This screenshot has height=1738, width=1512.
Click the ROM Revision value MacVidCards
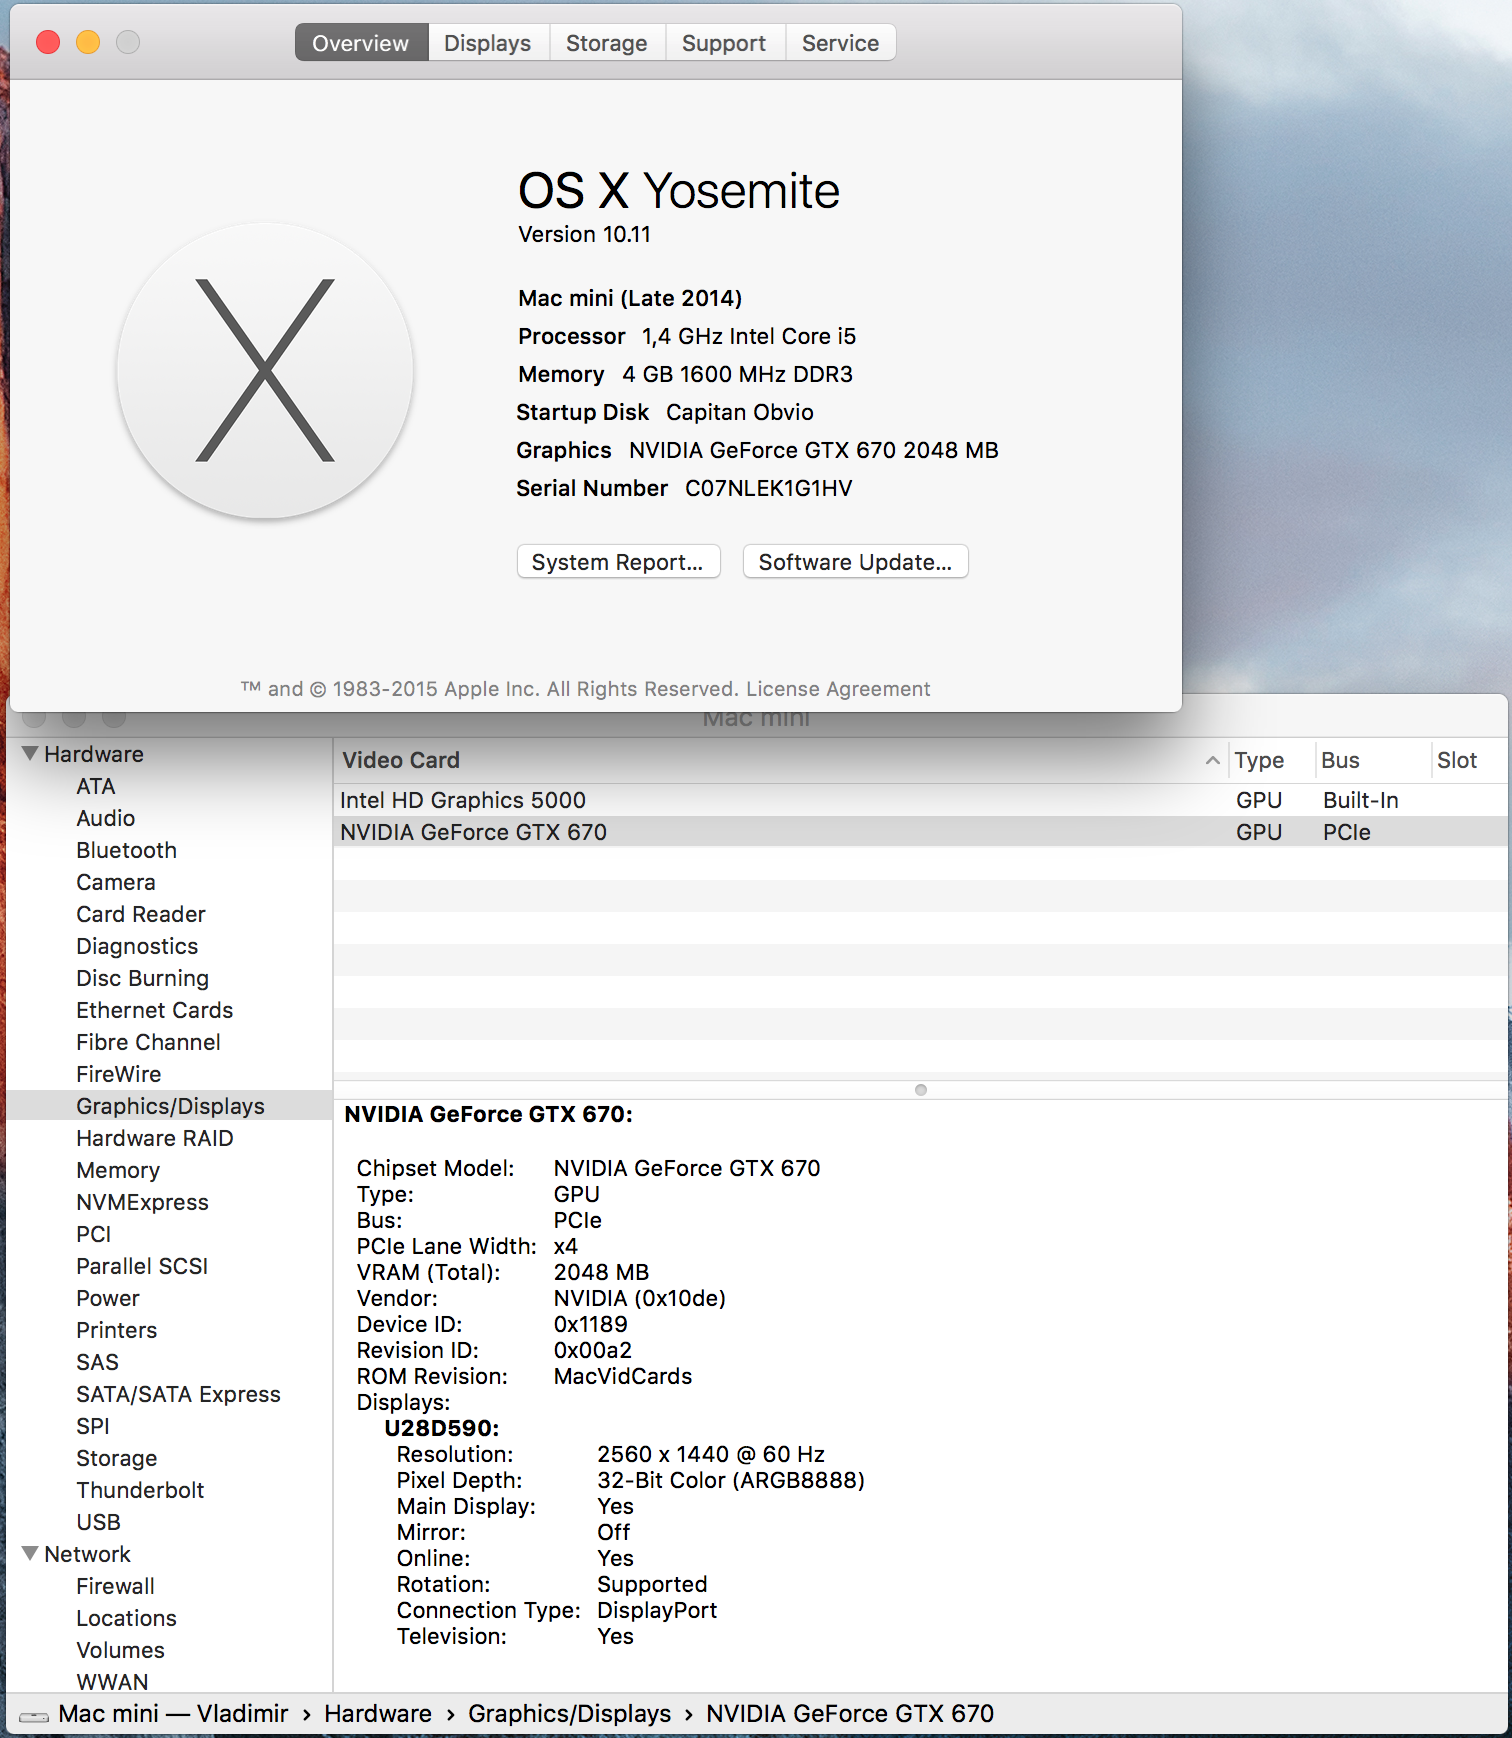coord(623,1376)
